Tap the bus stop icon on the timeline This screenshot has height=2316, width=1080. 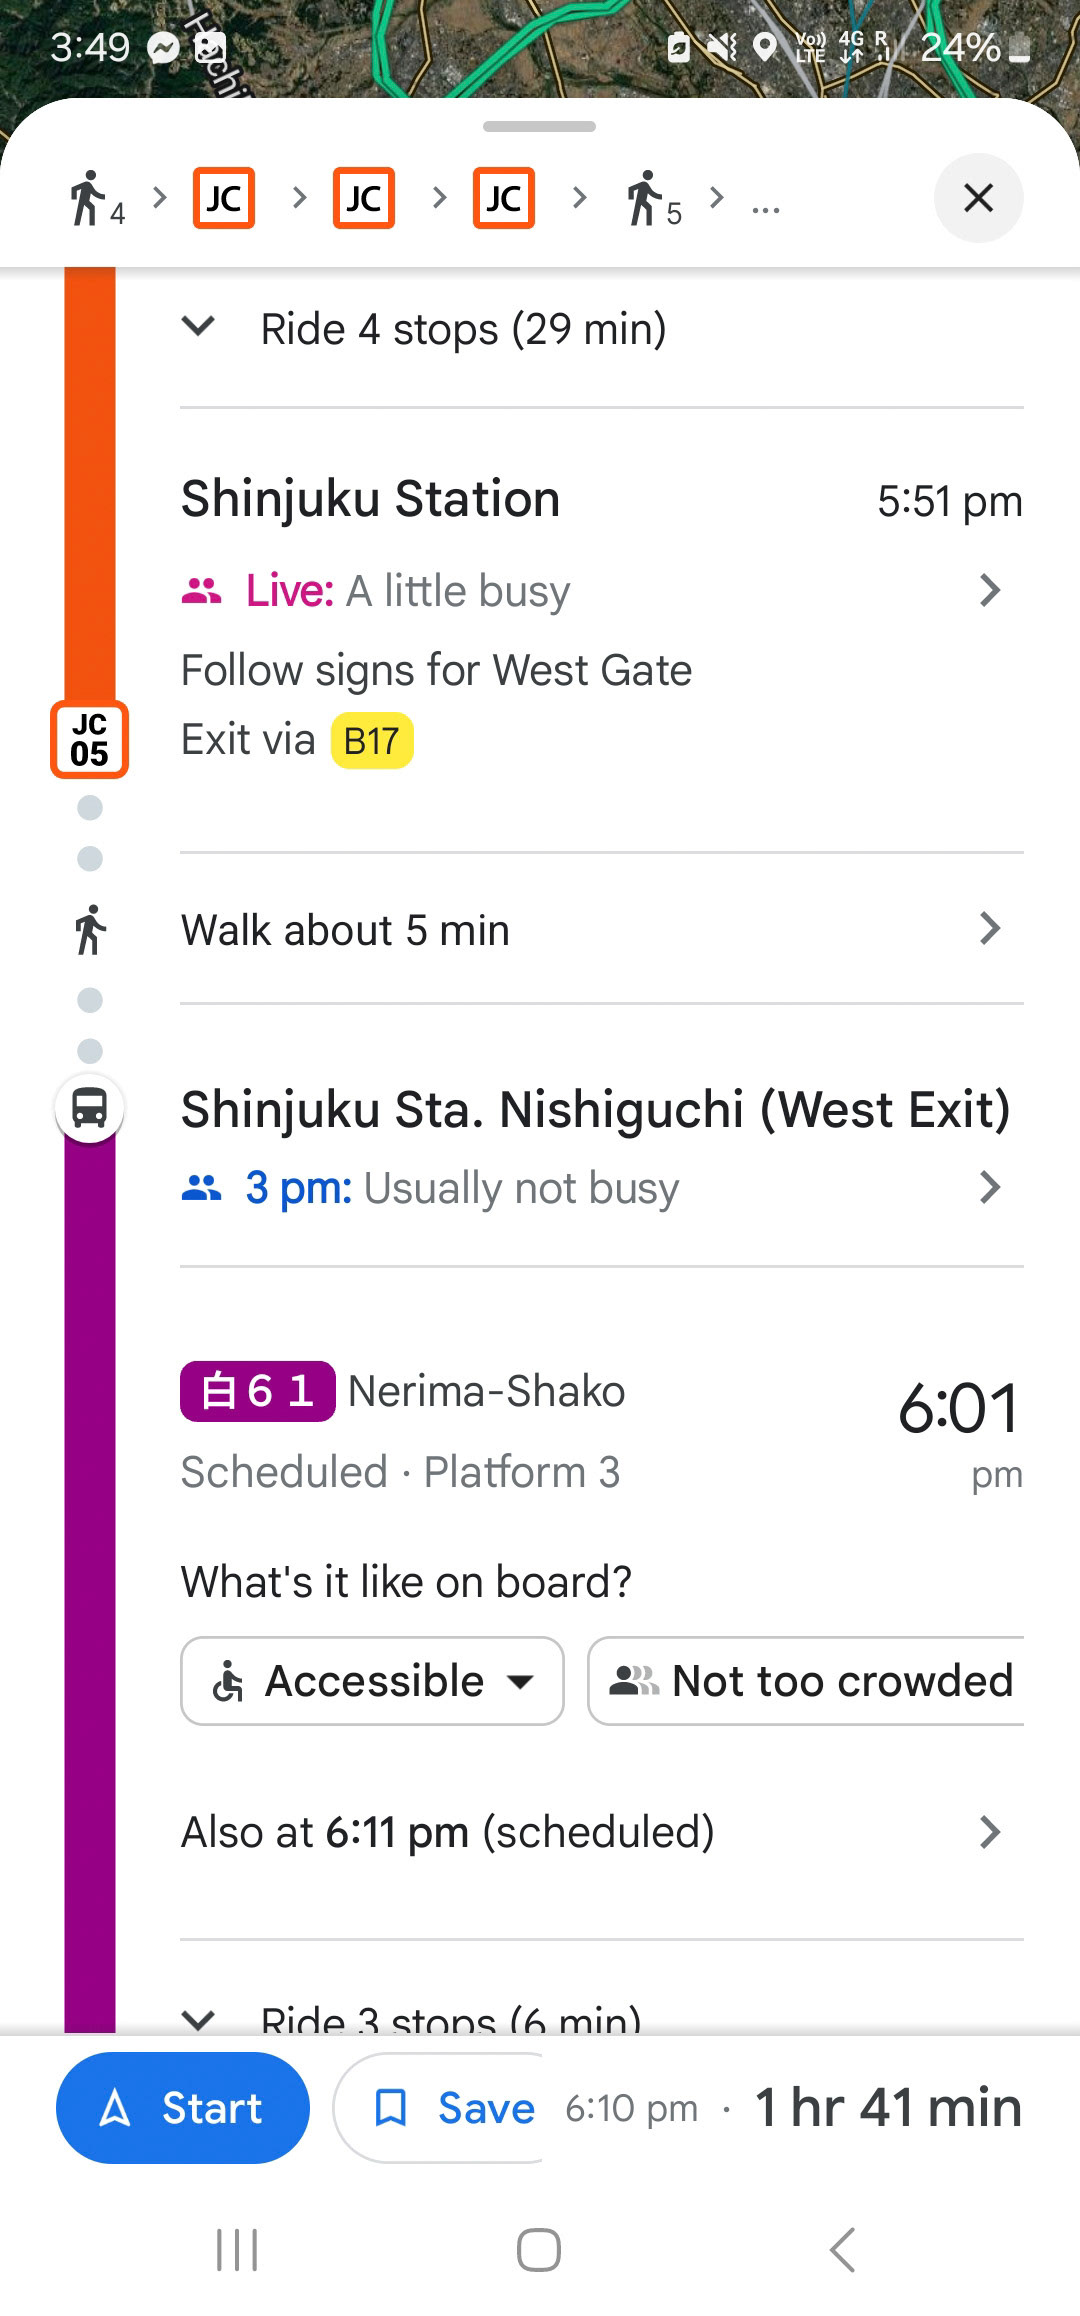click(x=90, y=1108)
